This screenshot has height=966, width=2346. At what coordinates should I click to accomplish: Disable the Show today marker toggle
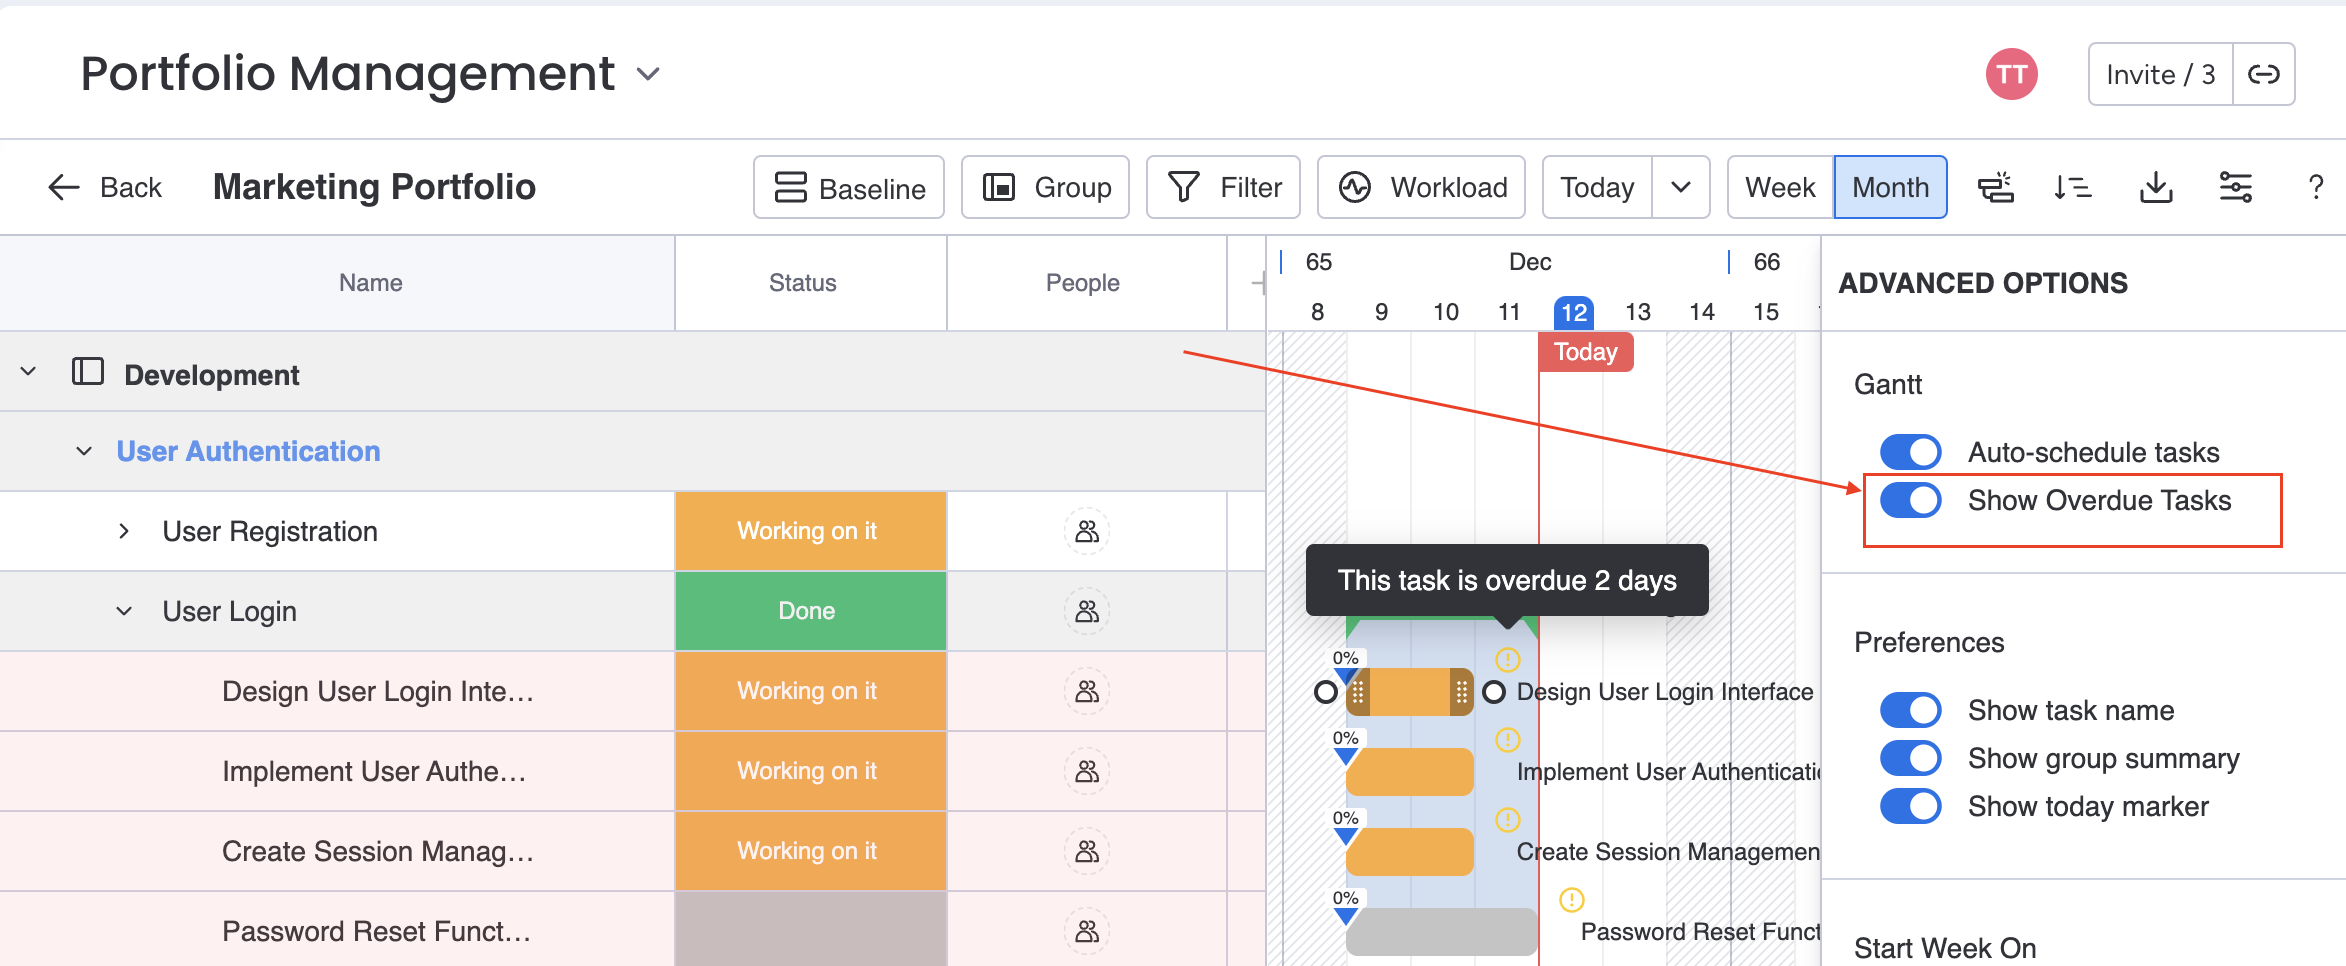[x=1910, y=806]
